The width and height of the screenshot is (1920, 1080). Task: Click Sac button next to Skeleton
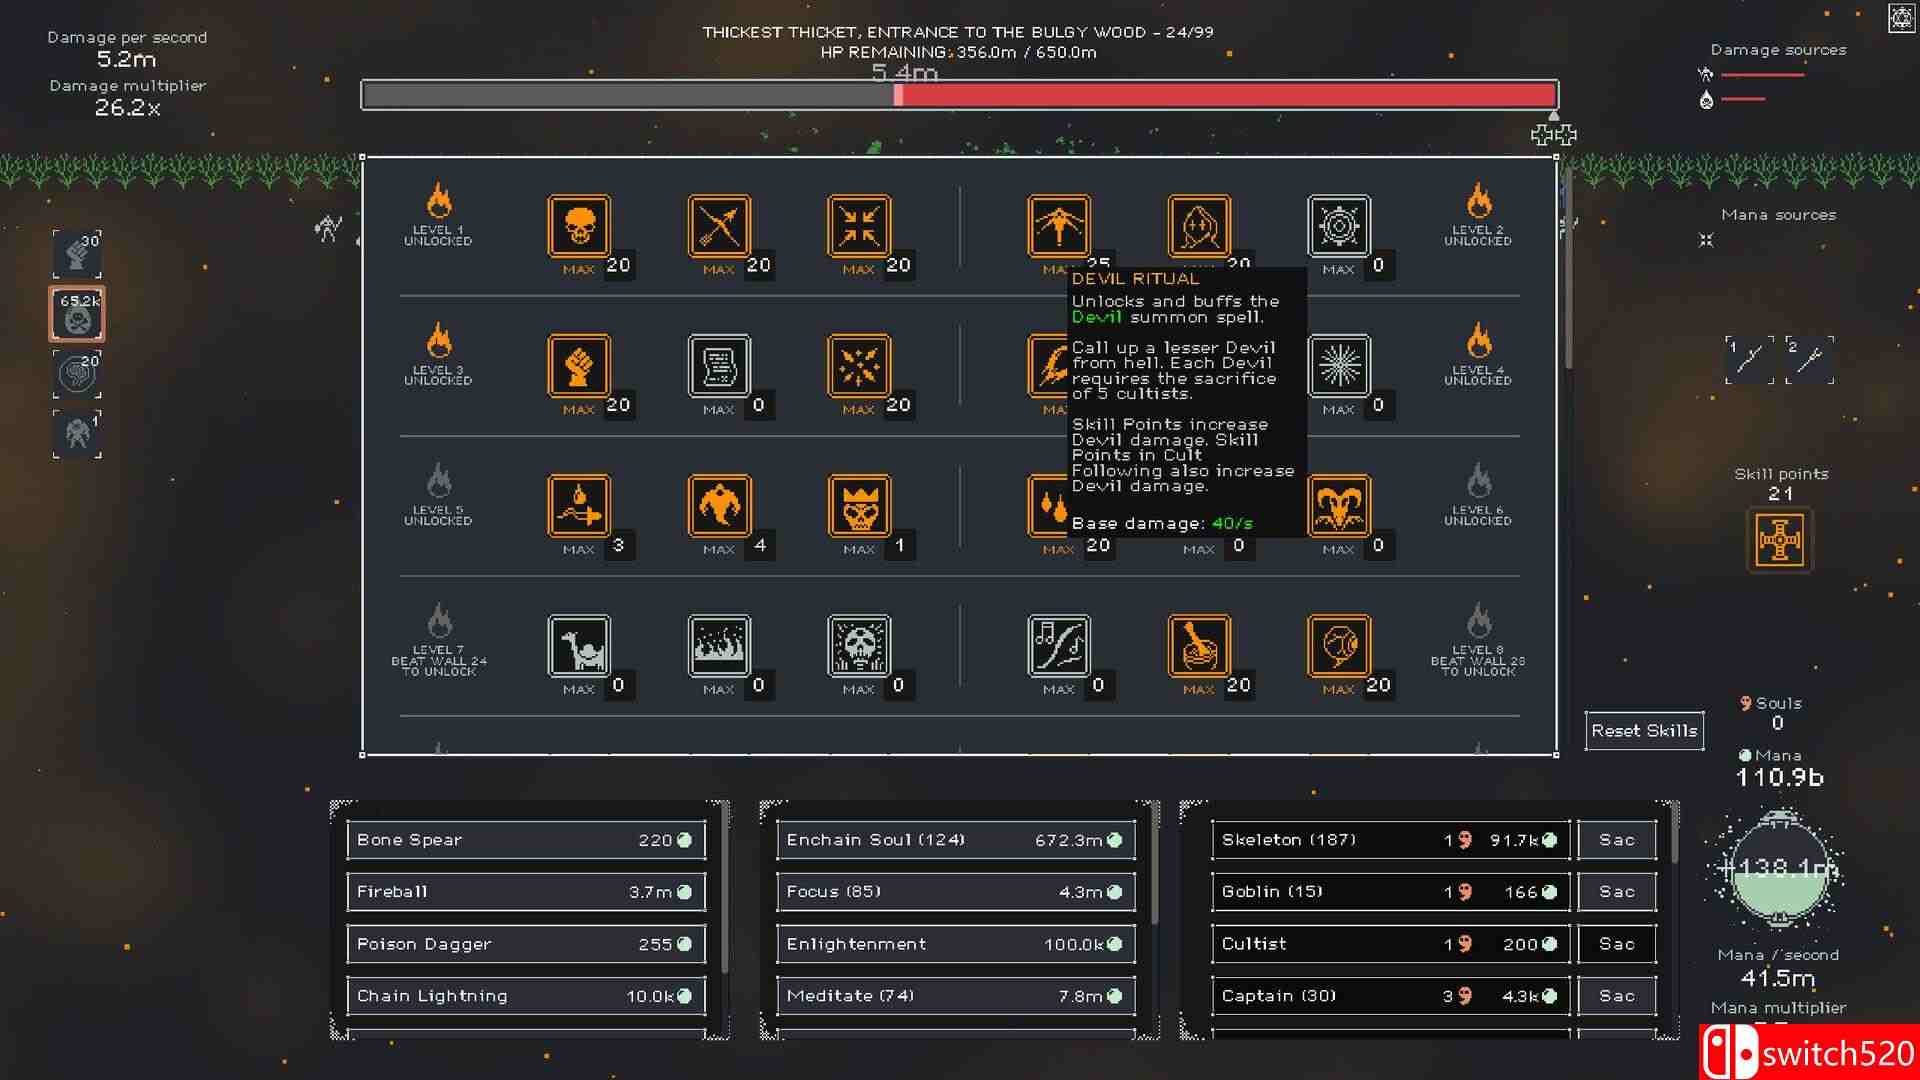1616,840
